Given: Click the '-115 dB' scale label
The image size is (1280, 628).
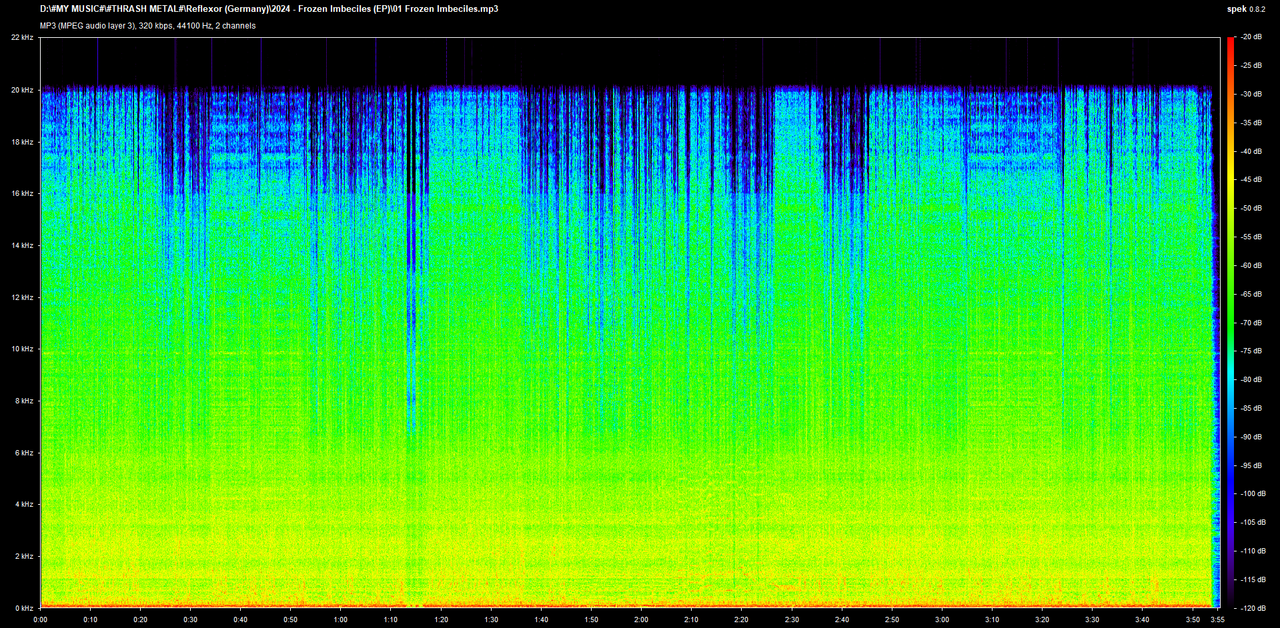Looking at the screenshot, I should click(x=1252, y=579).
